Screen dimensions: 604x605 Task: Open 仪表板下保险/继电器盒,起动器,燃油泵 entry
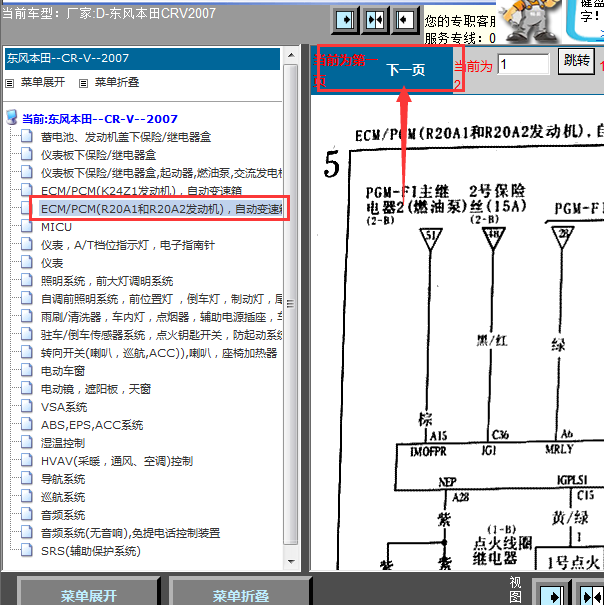coord(161,173)
